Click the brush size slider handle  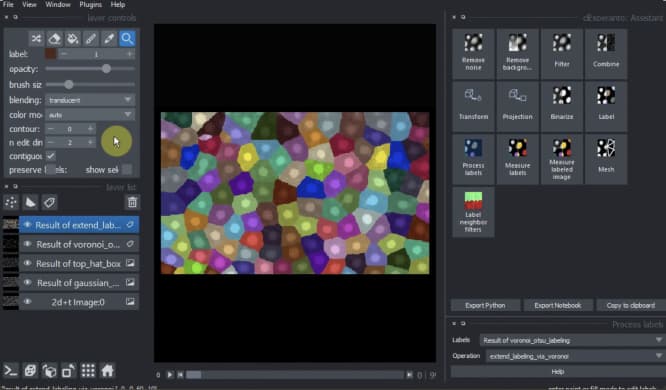[x=69, y=85]
